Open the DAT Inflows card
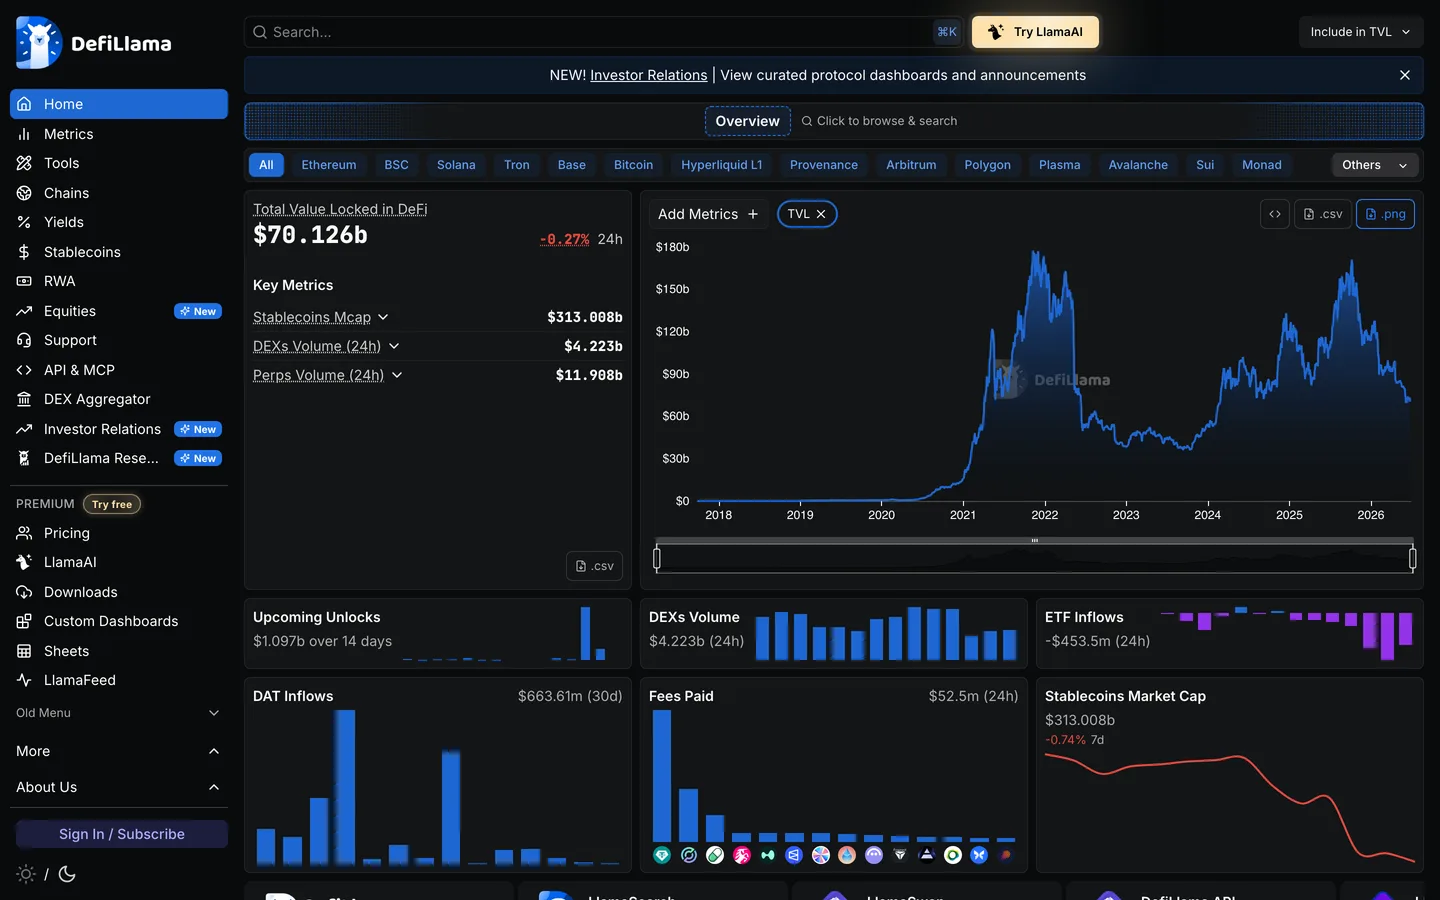The image size is (1440, 900). pyautogui.click(x=438, y=775)
